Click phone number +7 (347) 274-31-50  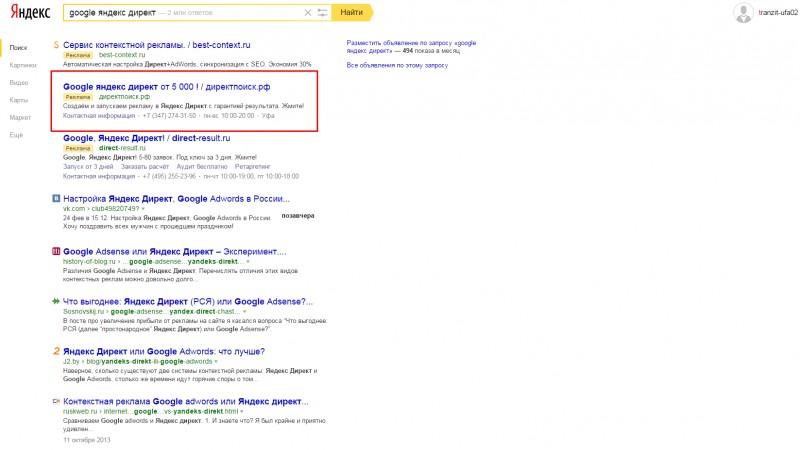point(169,116)
